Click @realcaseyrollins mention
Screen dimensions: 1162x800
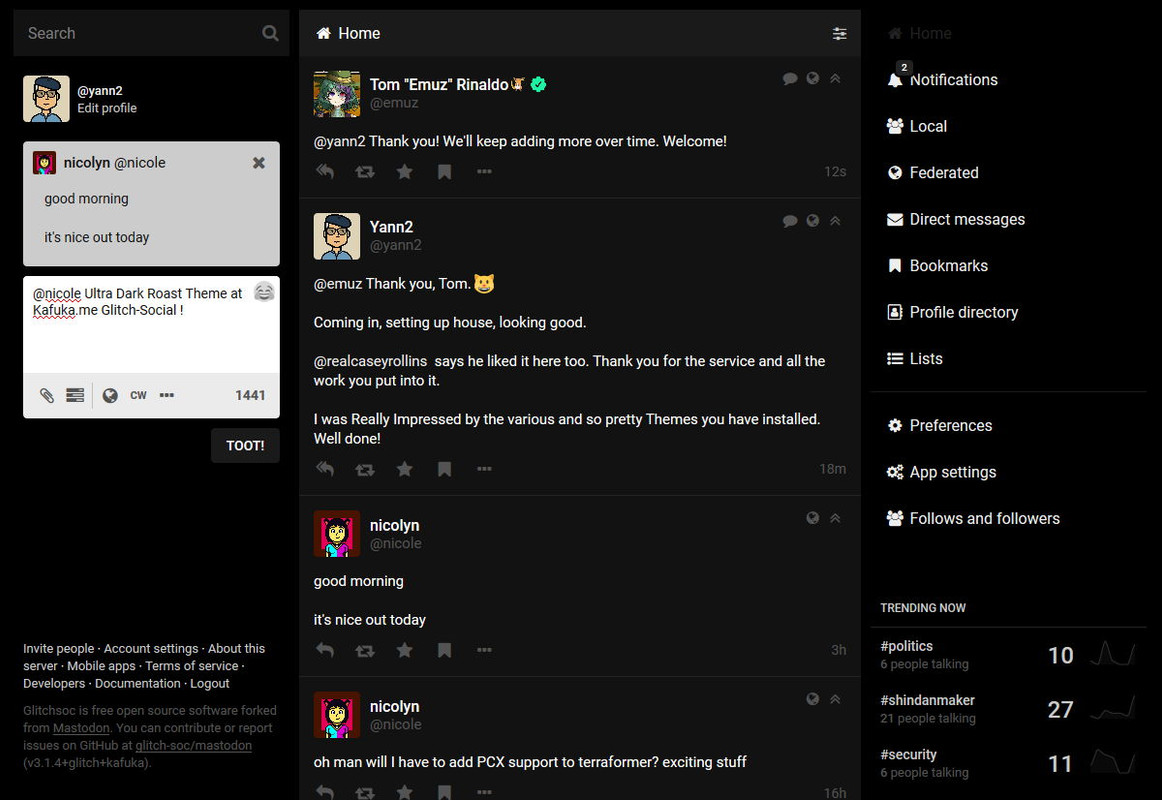[371, 361]
